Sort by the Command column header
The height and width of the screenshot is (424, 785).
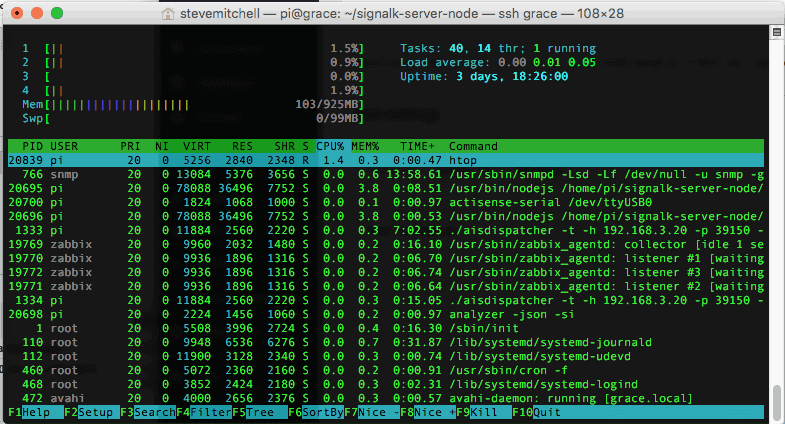point(473,146)
